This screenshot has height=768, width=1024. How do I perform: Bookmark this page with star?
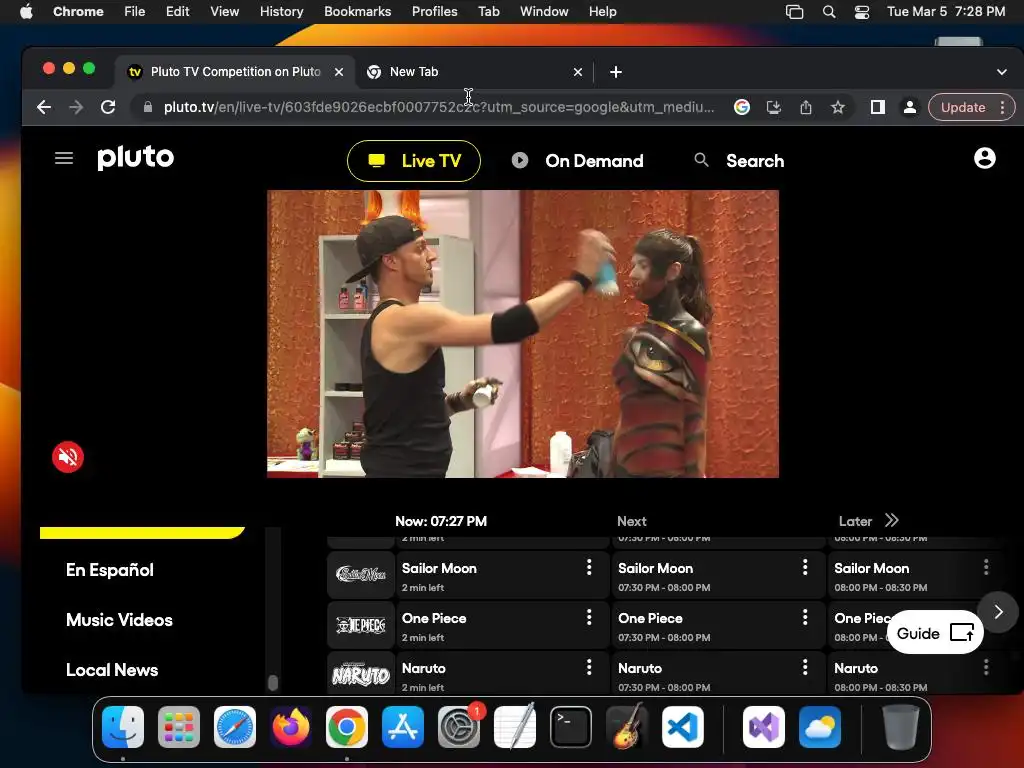(x=838, y=107)
